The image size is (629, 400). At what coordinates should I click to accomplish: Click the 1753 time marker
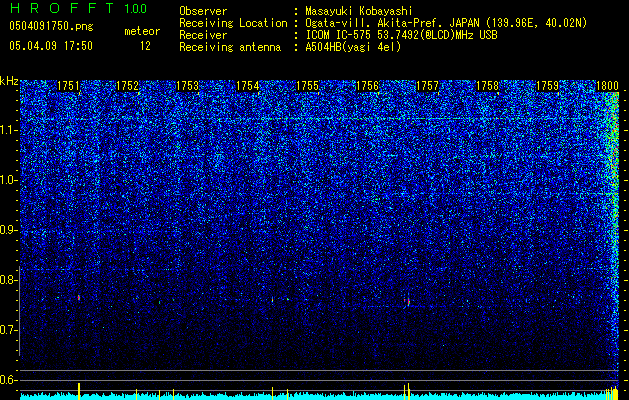(187, 86)
